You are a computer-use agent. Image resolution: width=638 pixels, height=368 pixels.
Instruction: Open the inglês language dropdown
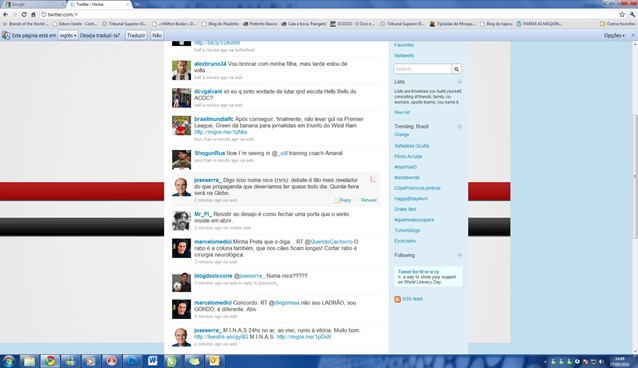click(68, 35)
